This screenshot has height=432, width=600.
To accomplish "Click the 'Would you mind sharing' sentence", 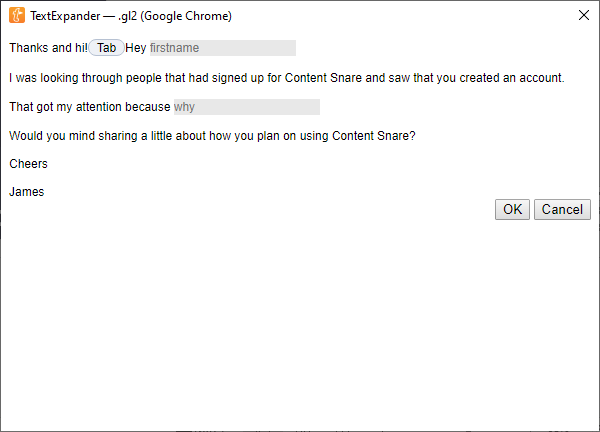I will point(212,136).
